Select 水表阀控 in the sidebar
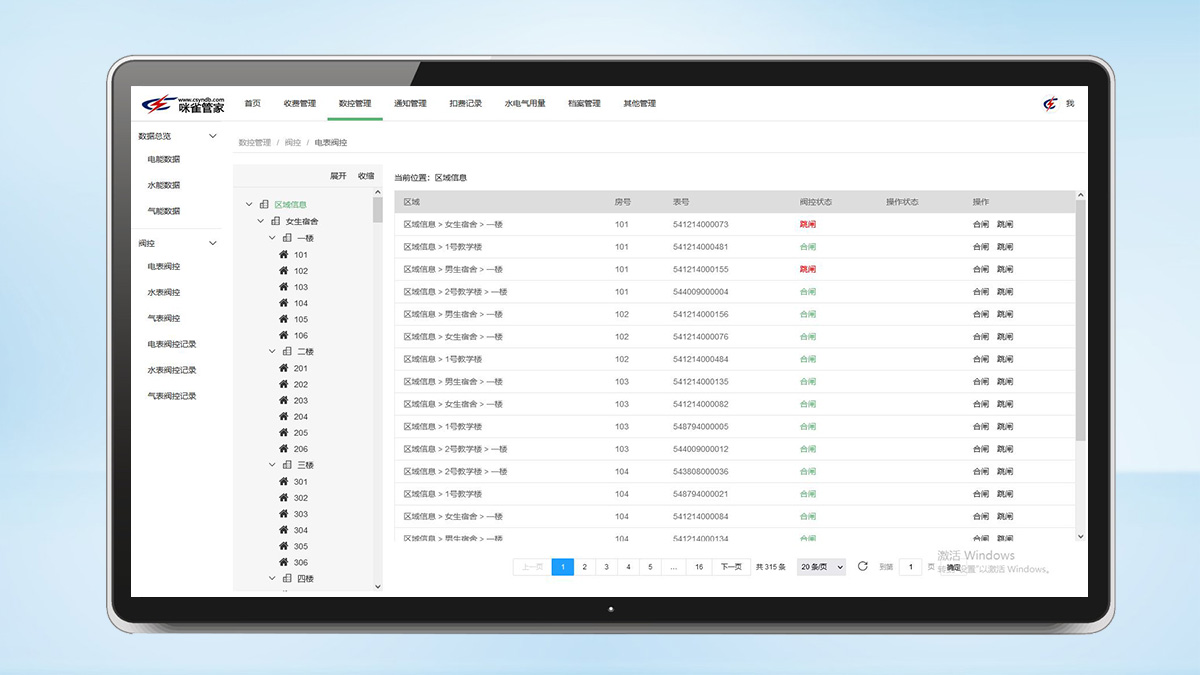Screen dimensions: 1200x675 164,292
